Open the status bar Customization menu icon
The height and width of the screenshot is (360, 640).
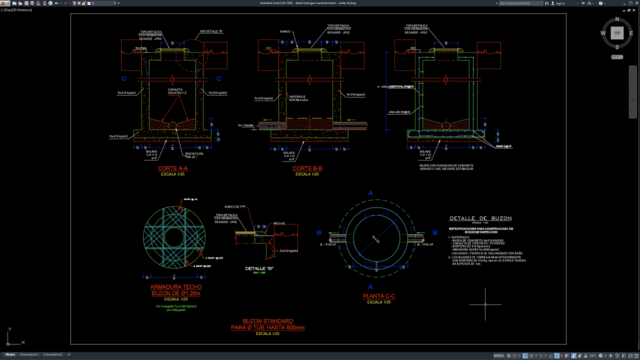(636, 356)
